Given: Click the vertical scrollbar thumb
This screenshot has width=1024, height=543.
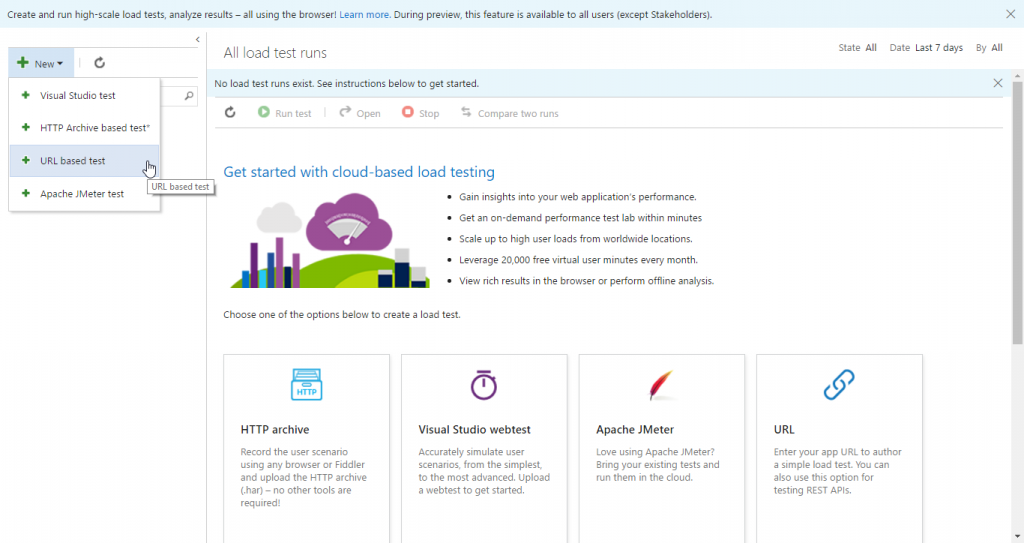Looking at the screenshot, I should coord(1017,213).
